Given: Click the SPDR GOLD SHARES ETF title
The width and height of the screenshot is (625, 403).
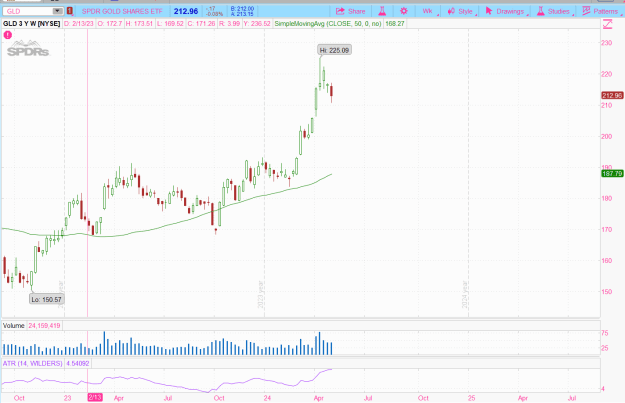Looking at the screenshot, I should [x=122, y=11].
